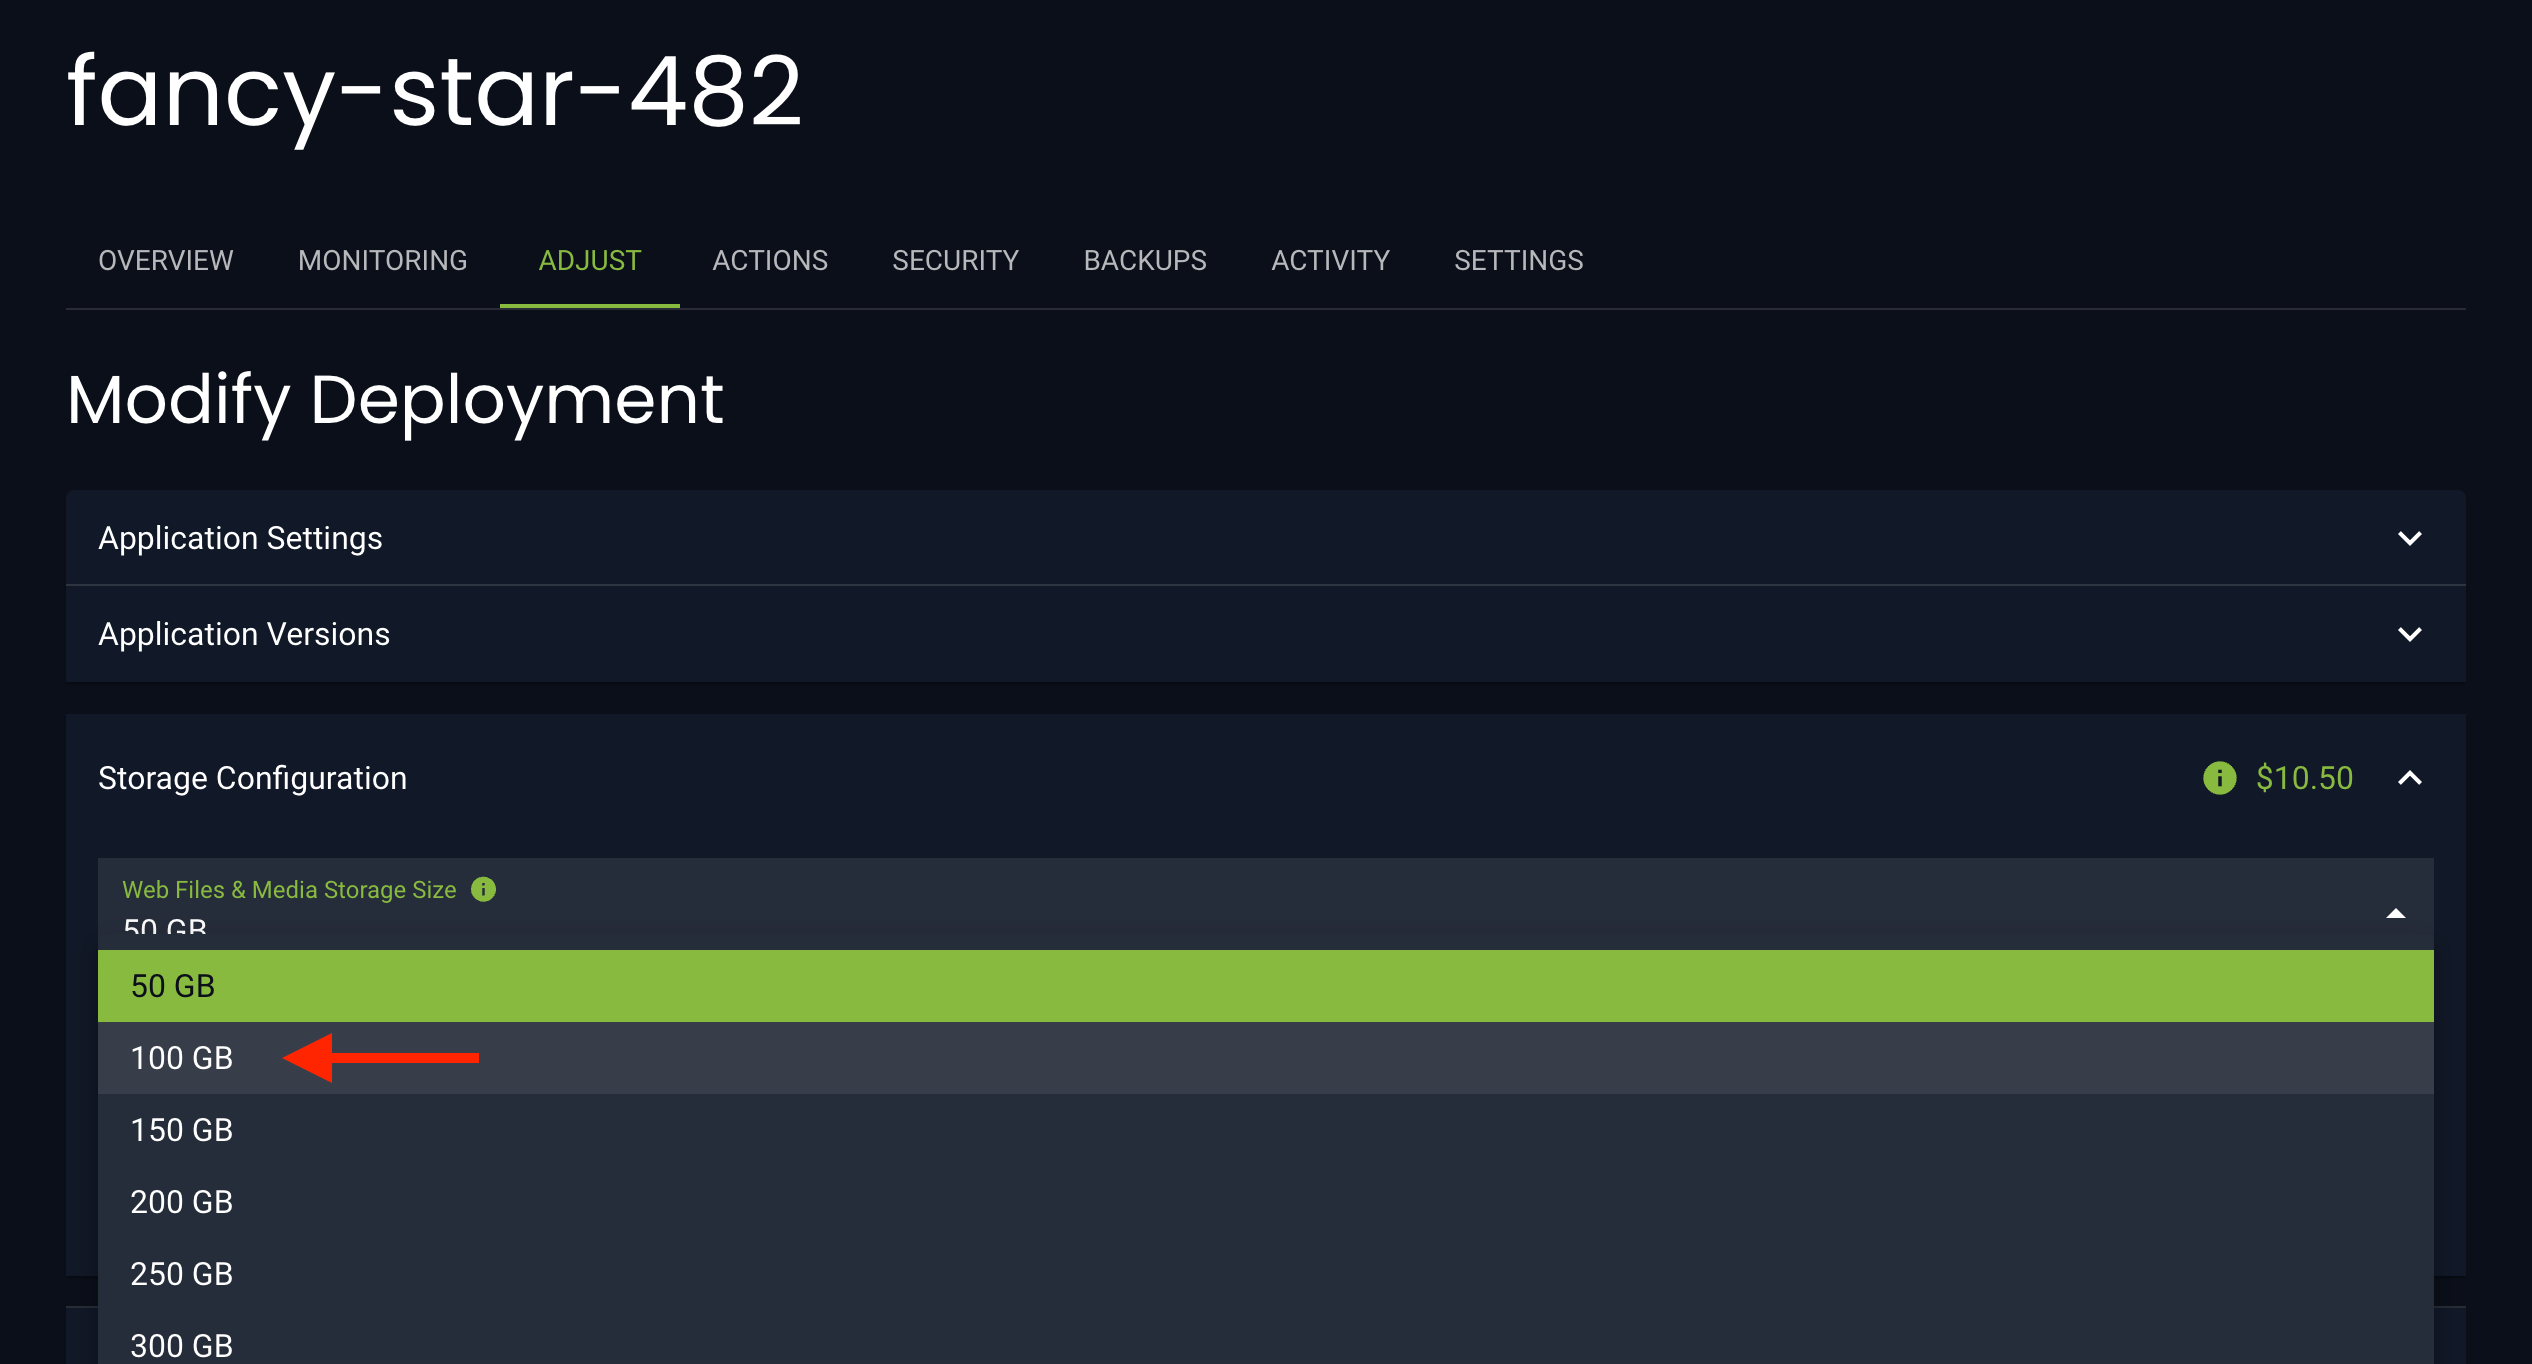2532x1364 pixels.
Task: View the Activity tab
Action: (x=1330, y=260)
